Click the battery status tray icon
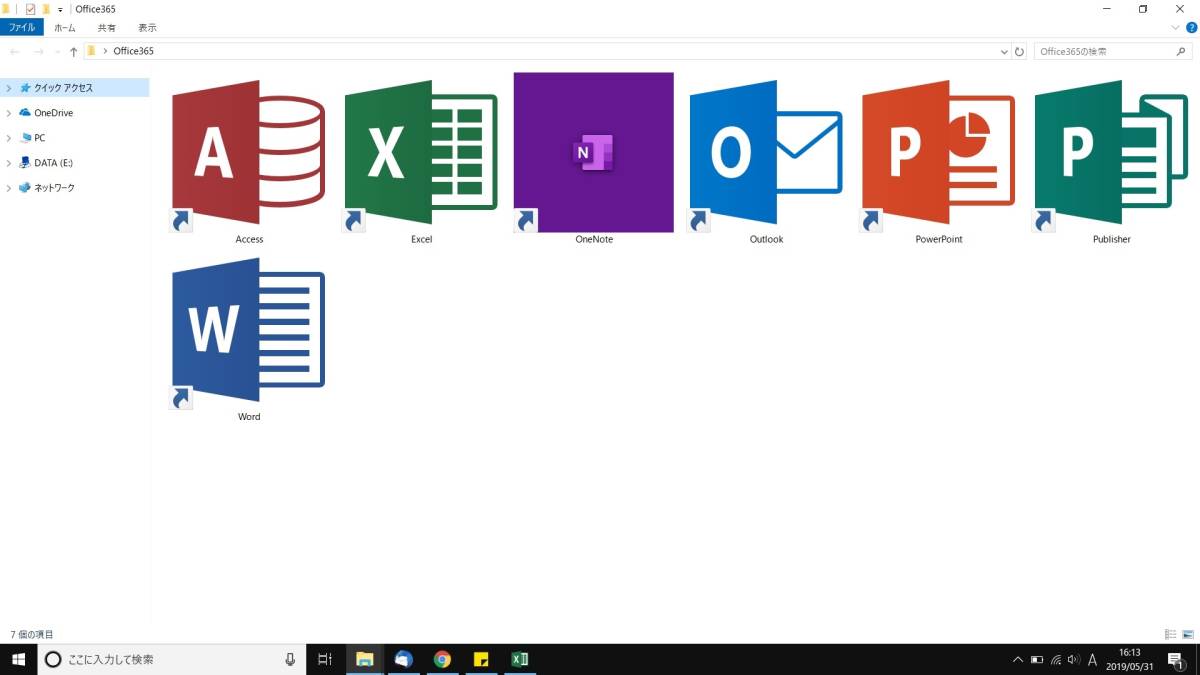Screen dimensions: 1200x675 (1037, 660)
